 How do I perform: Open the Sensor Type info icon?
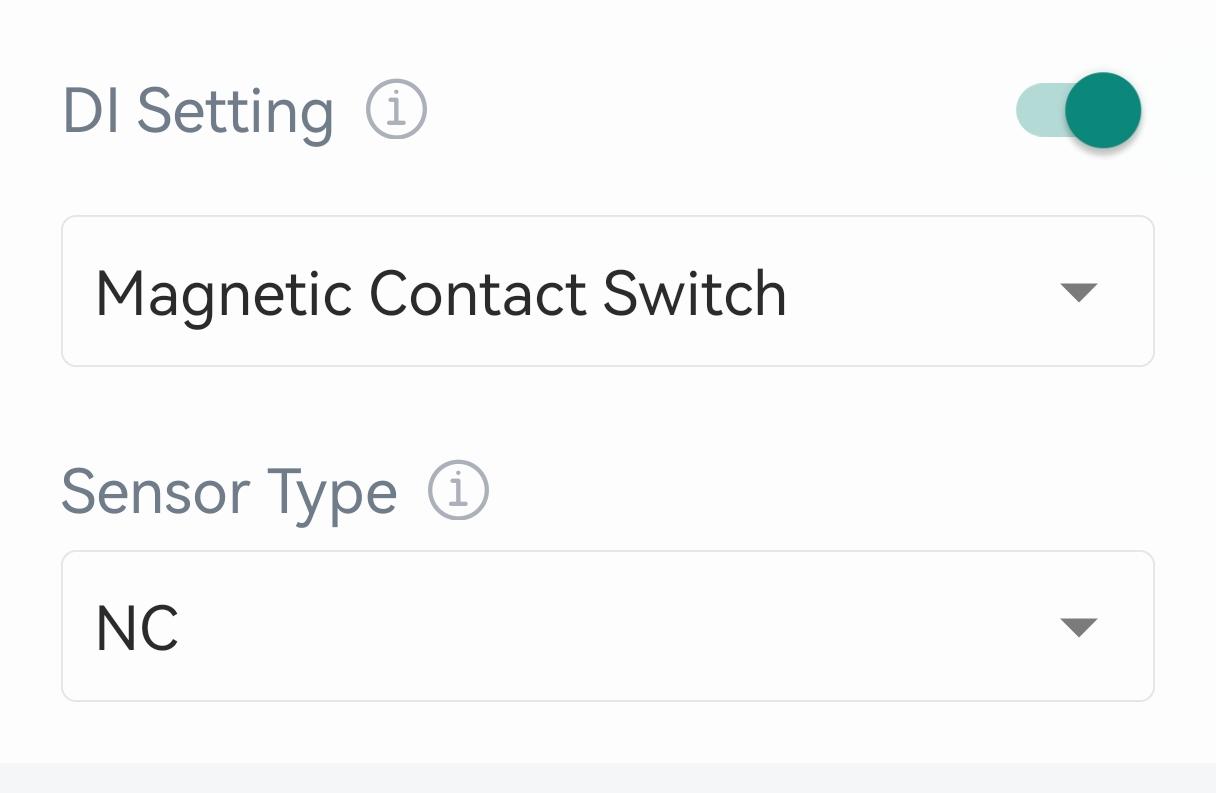pyautogui.click(x=458, y=490)
